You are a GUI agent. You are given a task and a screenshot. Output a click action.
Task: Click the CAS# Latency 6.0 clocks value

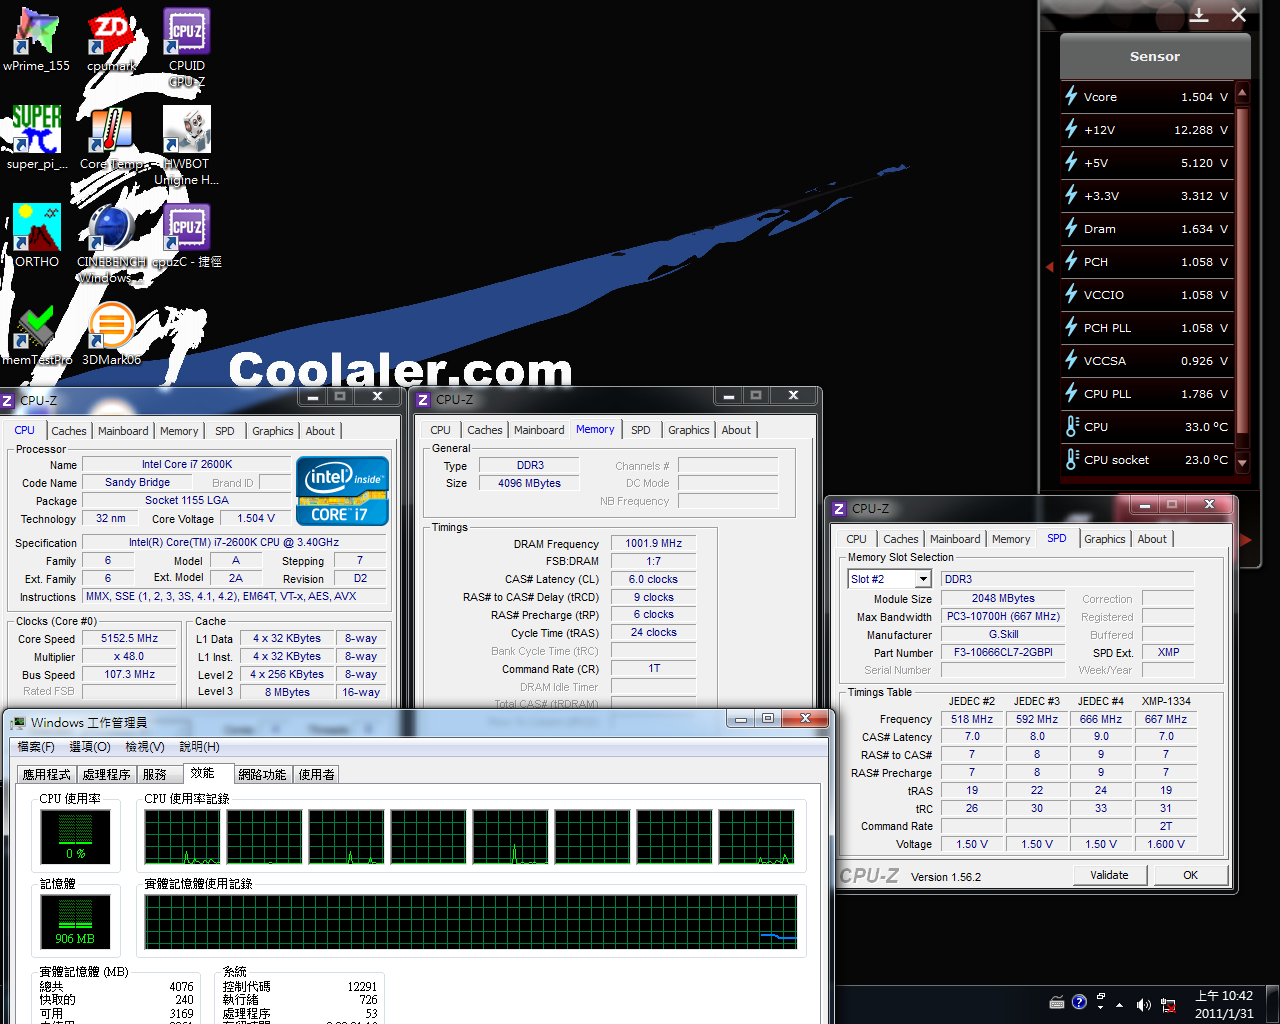tap(653, 579)
